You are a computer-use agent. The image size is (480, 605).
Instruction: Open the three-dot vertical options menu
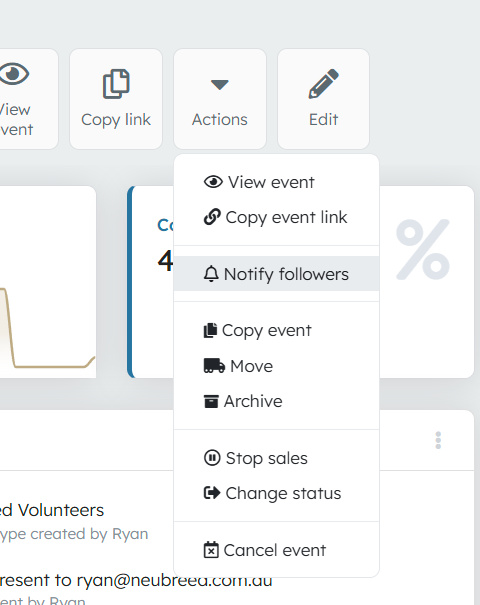point(438,440)
